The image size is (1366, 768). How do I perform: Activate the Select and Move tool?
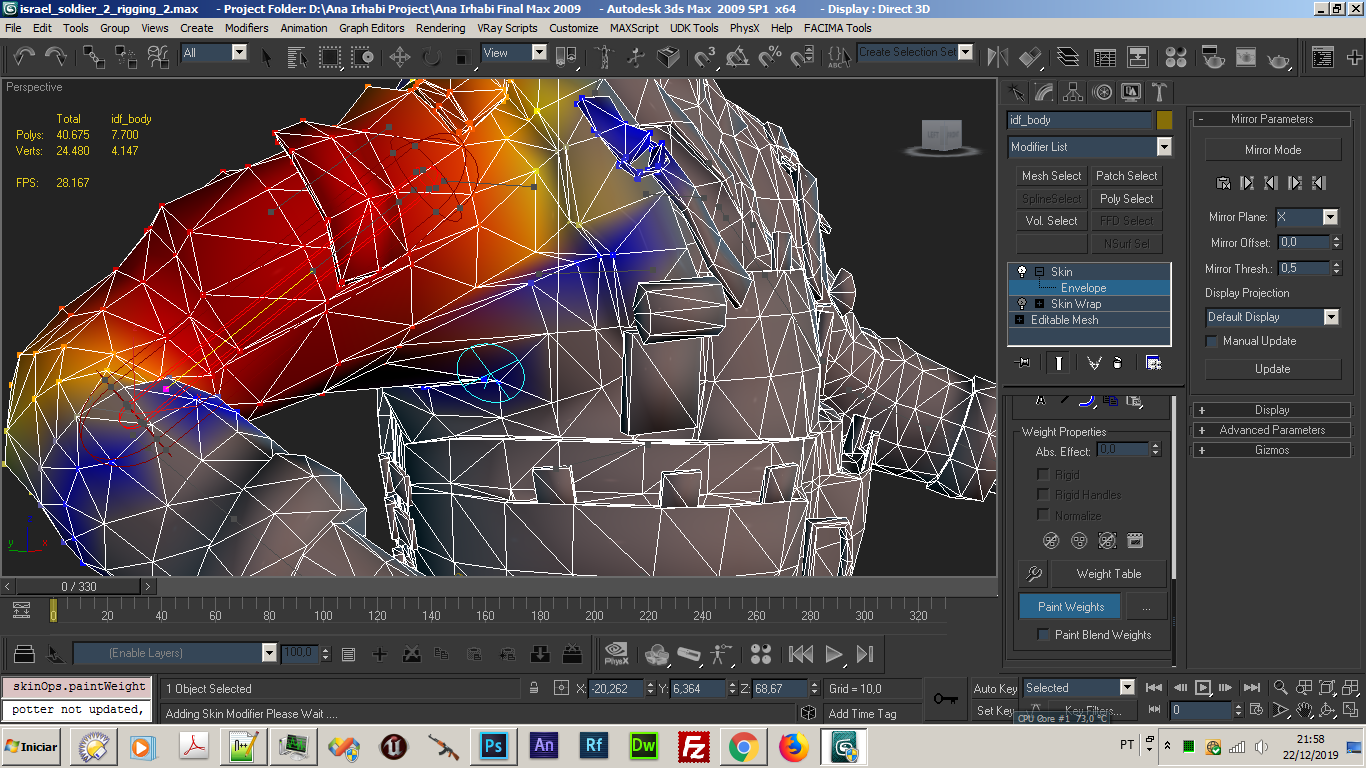click(399, 57)
